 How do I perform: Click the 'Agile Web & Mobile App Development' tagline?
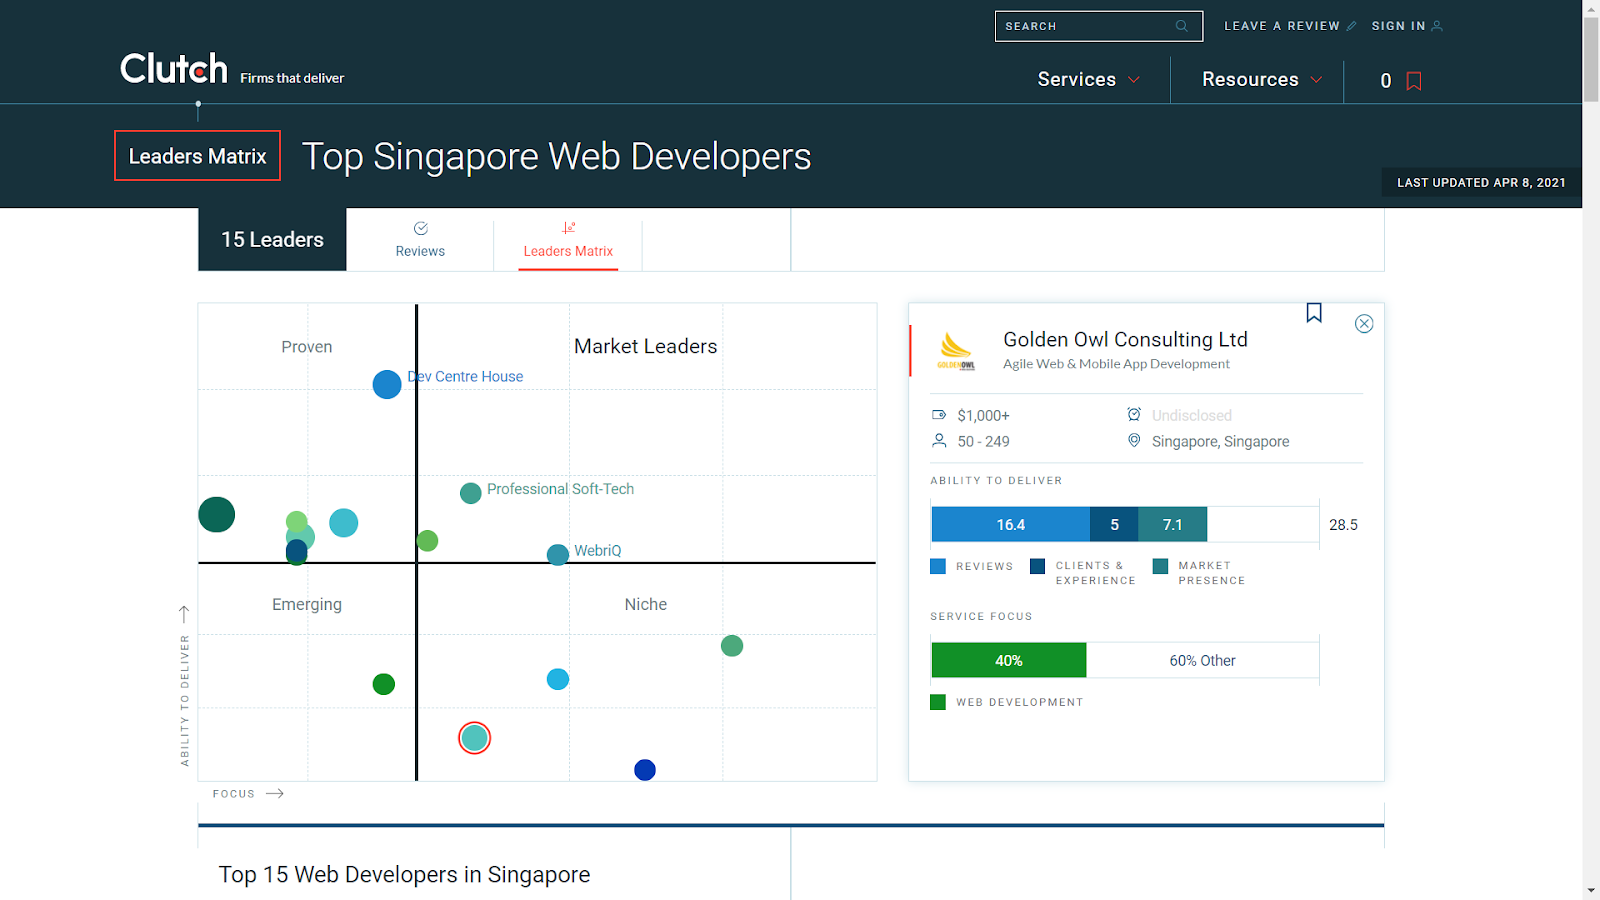[1116, 364]
